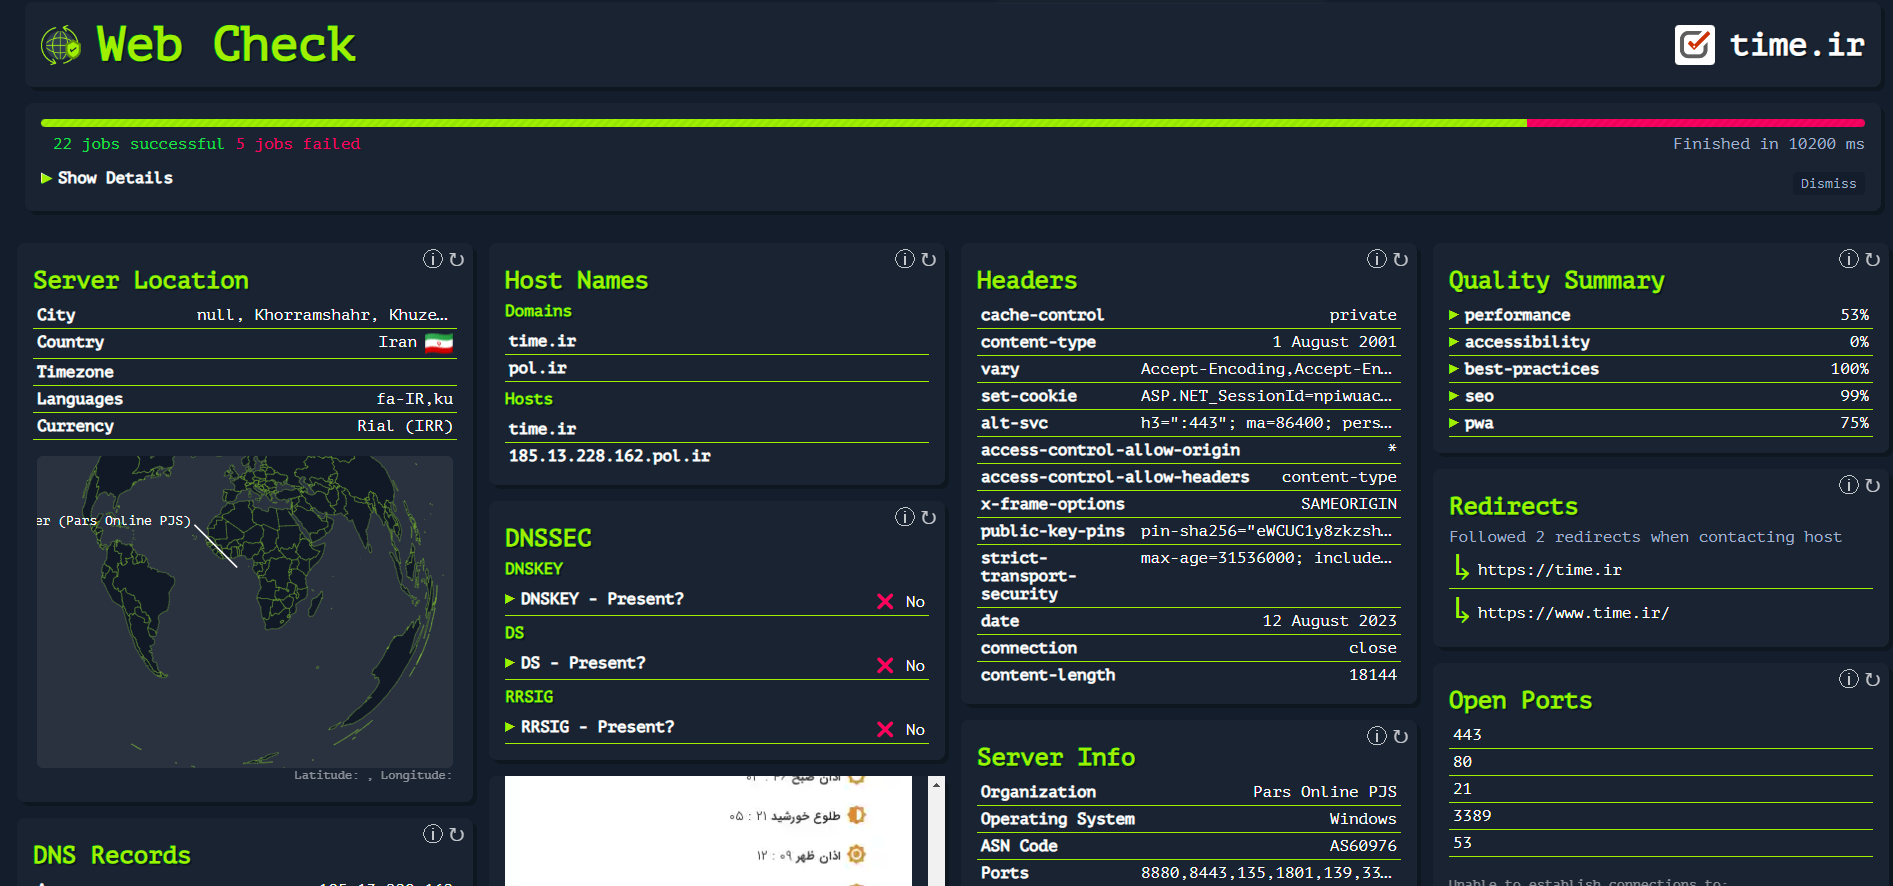Expand RRSIG - Present? row

(717, 728)
